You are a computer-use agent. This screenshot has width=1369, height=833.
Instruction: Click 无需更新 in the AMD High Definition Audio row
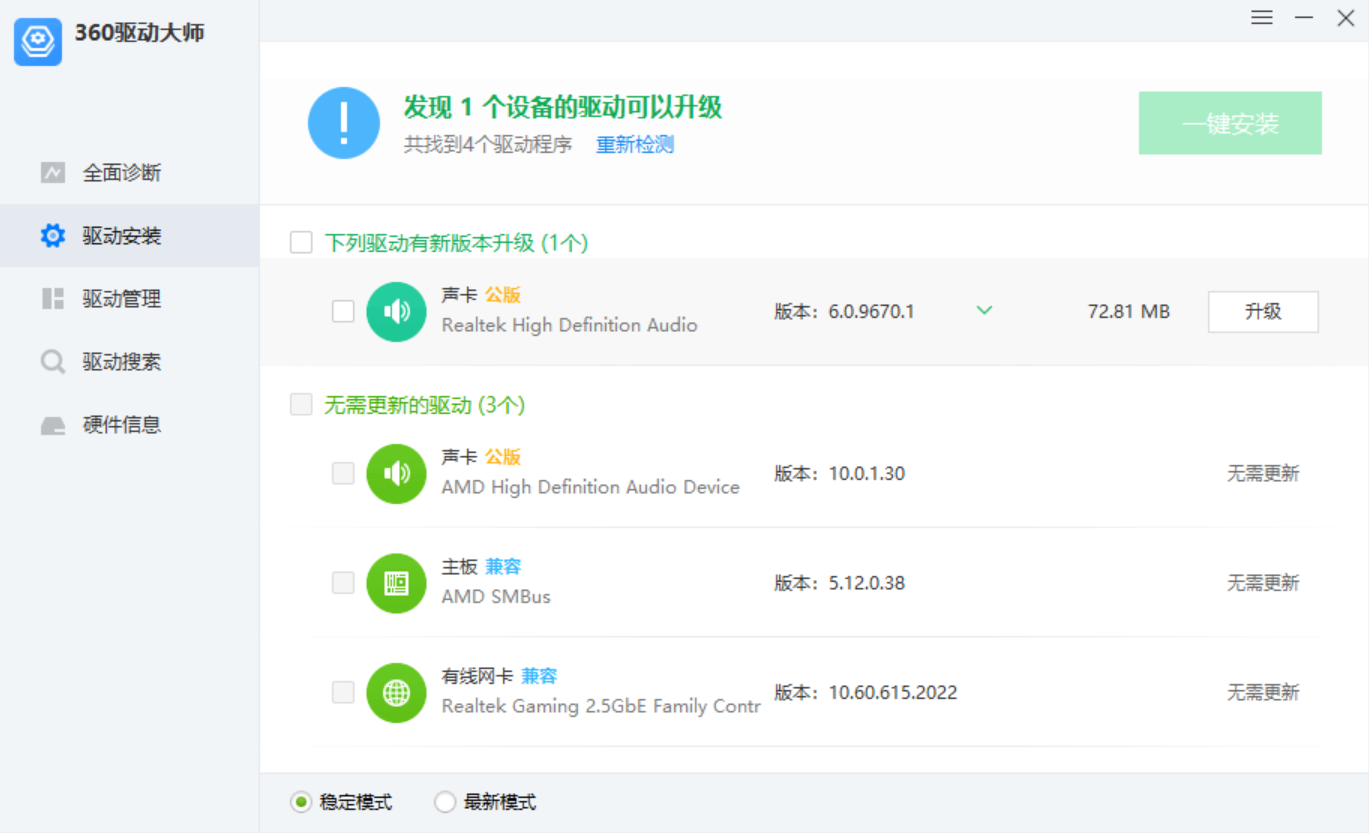point(1263,474)
